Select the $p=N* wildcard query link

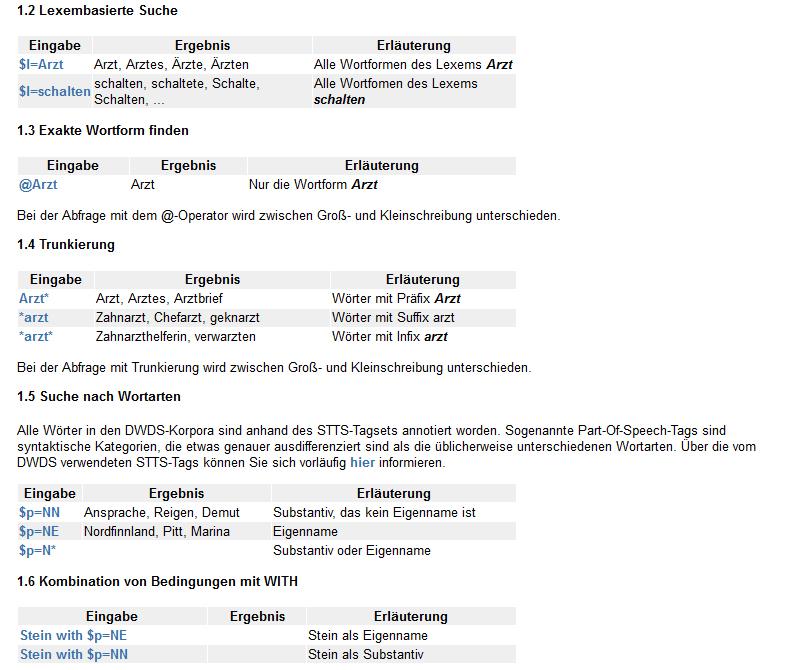tap(37, 550)
